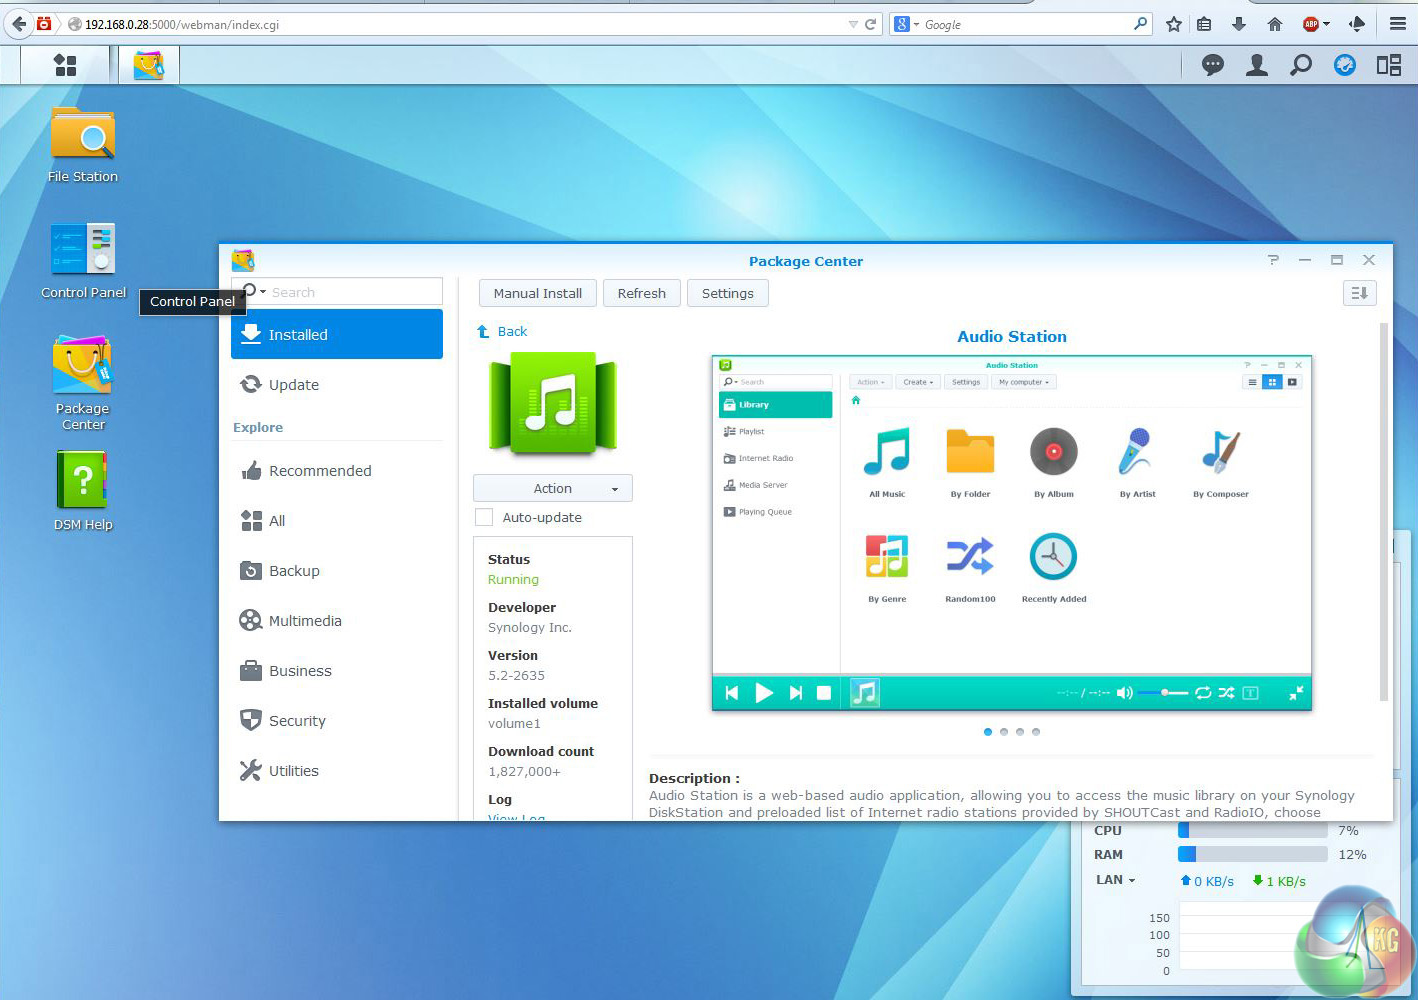Select the second screenshot pagination dot
The width and height of the screenshot is (1418, 1000).
point(1004,732)
